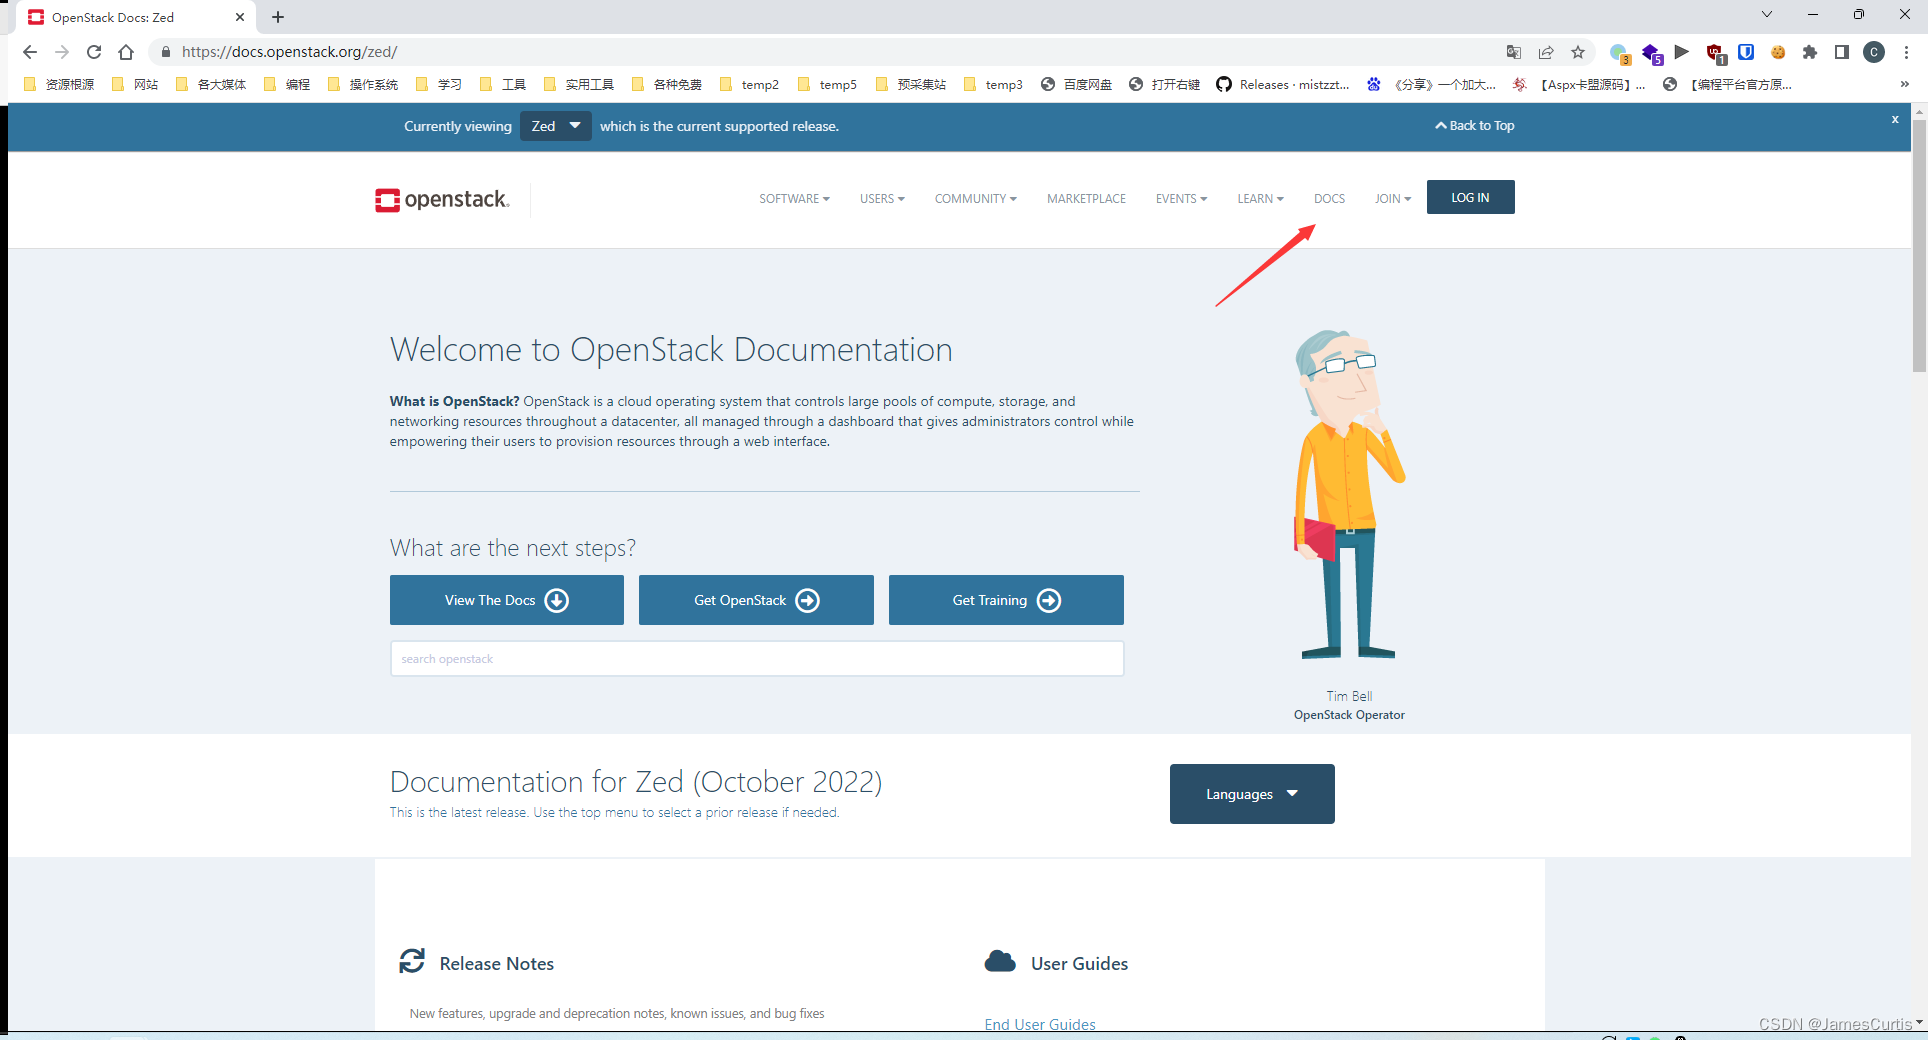Click the User Guides heading
Image resolution: width=1928 pixels, height=1040 pixels.
tap(1080, 964)
